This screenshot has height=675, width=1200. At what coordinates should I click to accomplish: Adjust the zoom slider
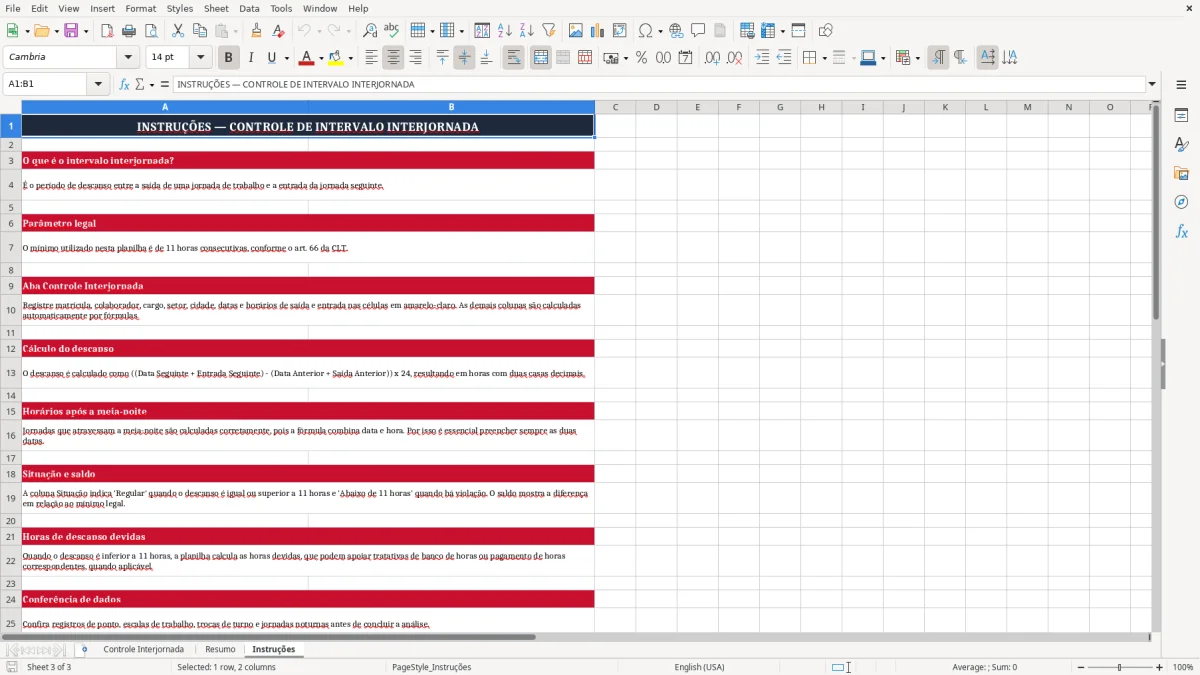click(x=1119, y=667)
